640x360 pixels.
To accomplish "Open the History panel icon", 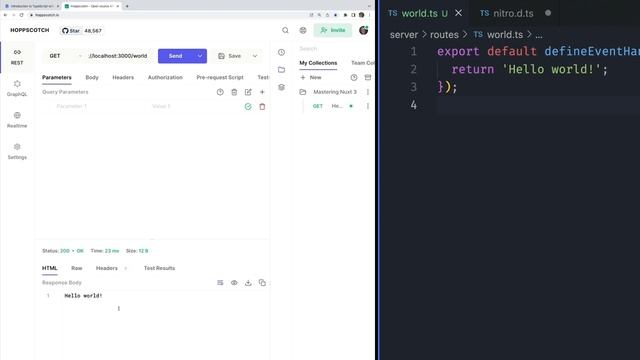I will [281, 52].
